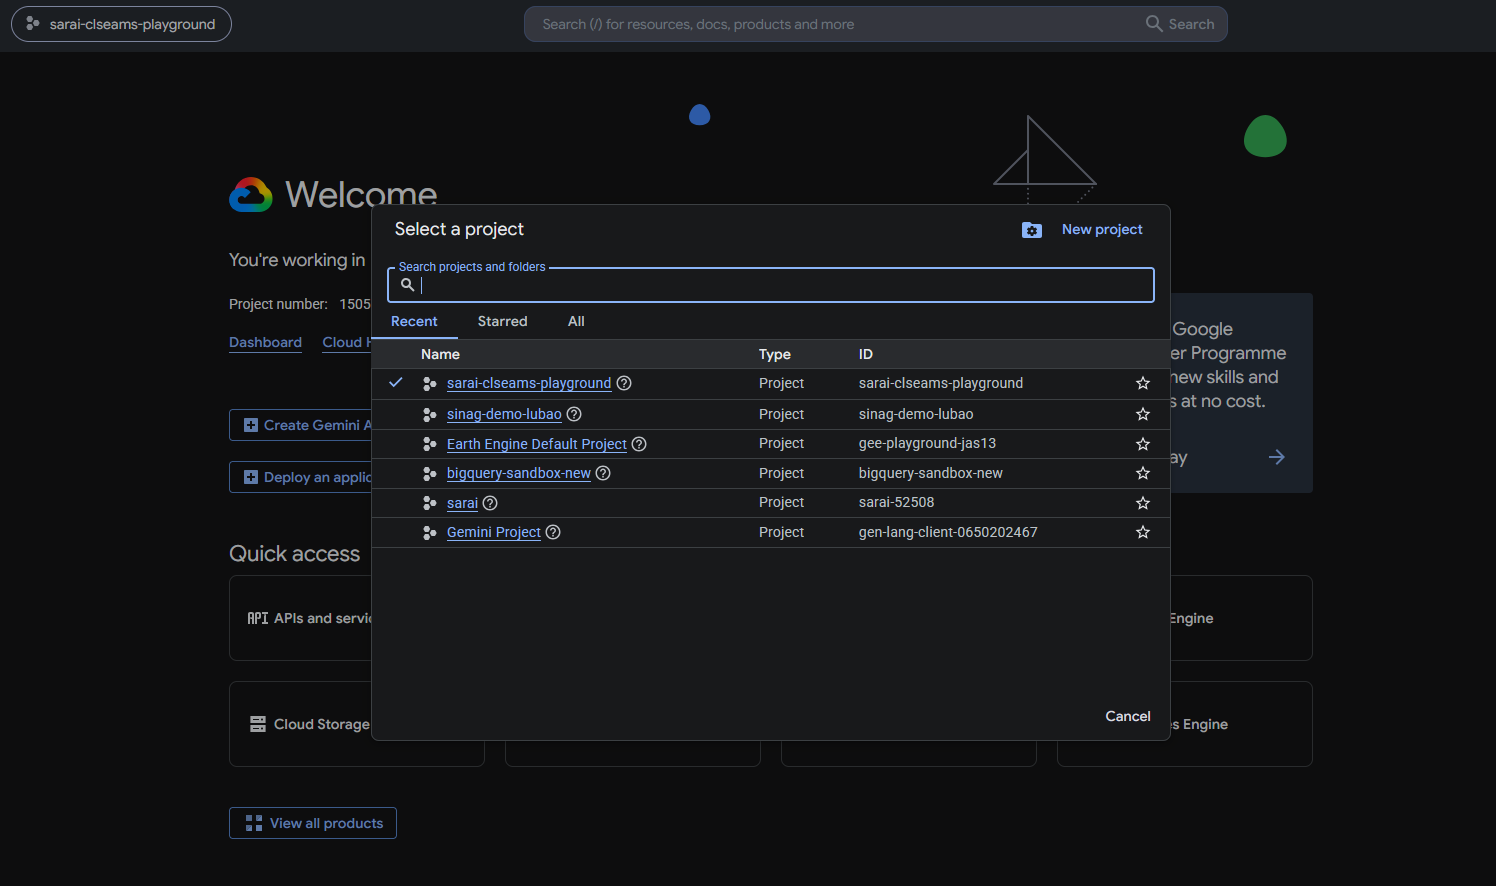The image size is (1496, 886).
Task: Star the bigquery-sandbox-new project
Action: coord(1143,473)
